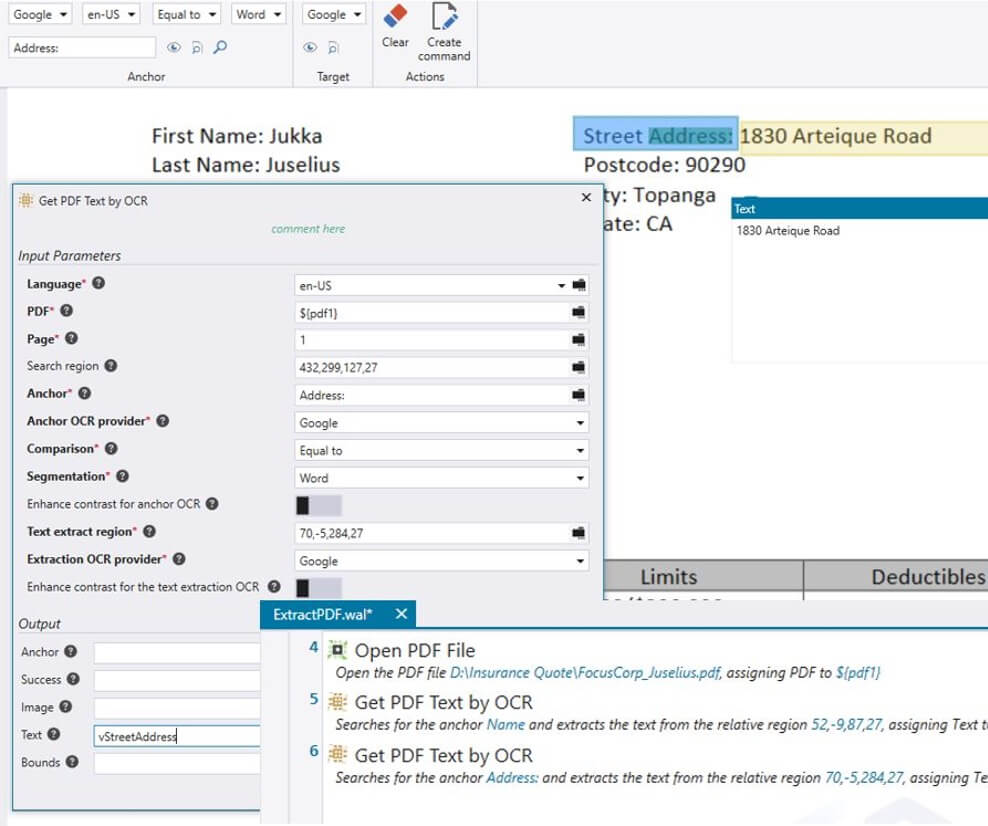The width and height of the screenshot is (988, 826).
Task: Select the ExtractPDF.wal tab
Action: click(323, 614)
